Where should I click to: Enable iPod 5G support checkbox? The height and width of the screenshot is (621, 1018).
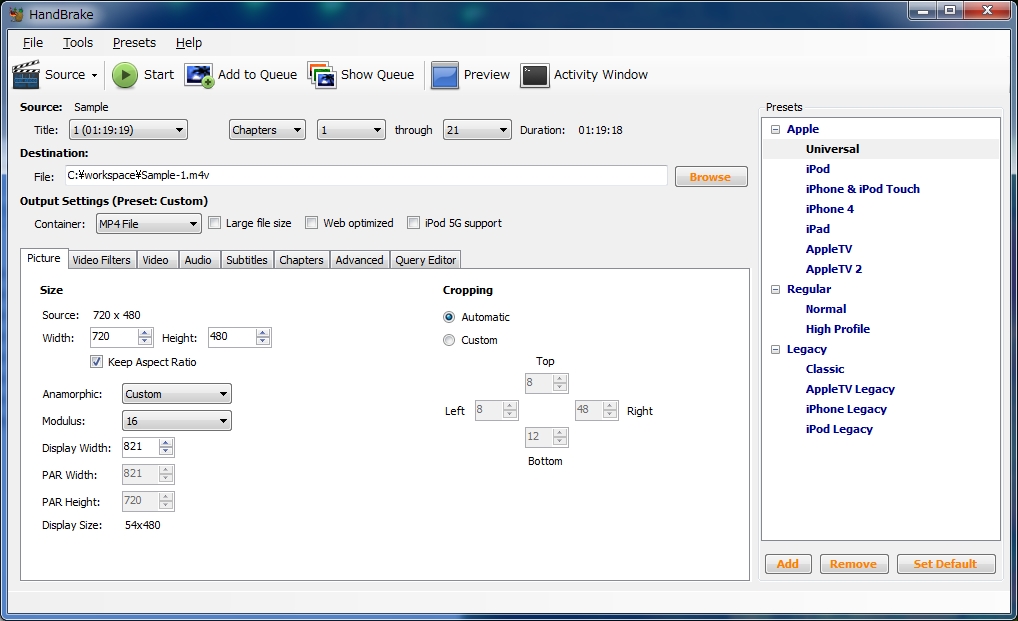coord(414,223)
